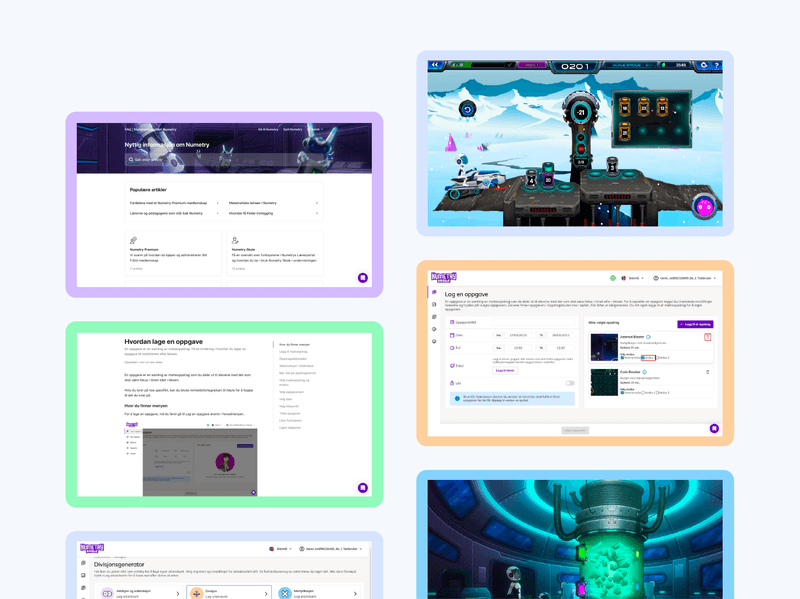
Task: Open chat bubble on the FAQ page
Action: [x=363, y=278]
